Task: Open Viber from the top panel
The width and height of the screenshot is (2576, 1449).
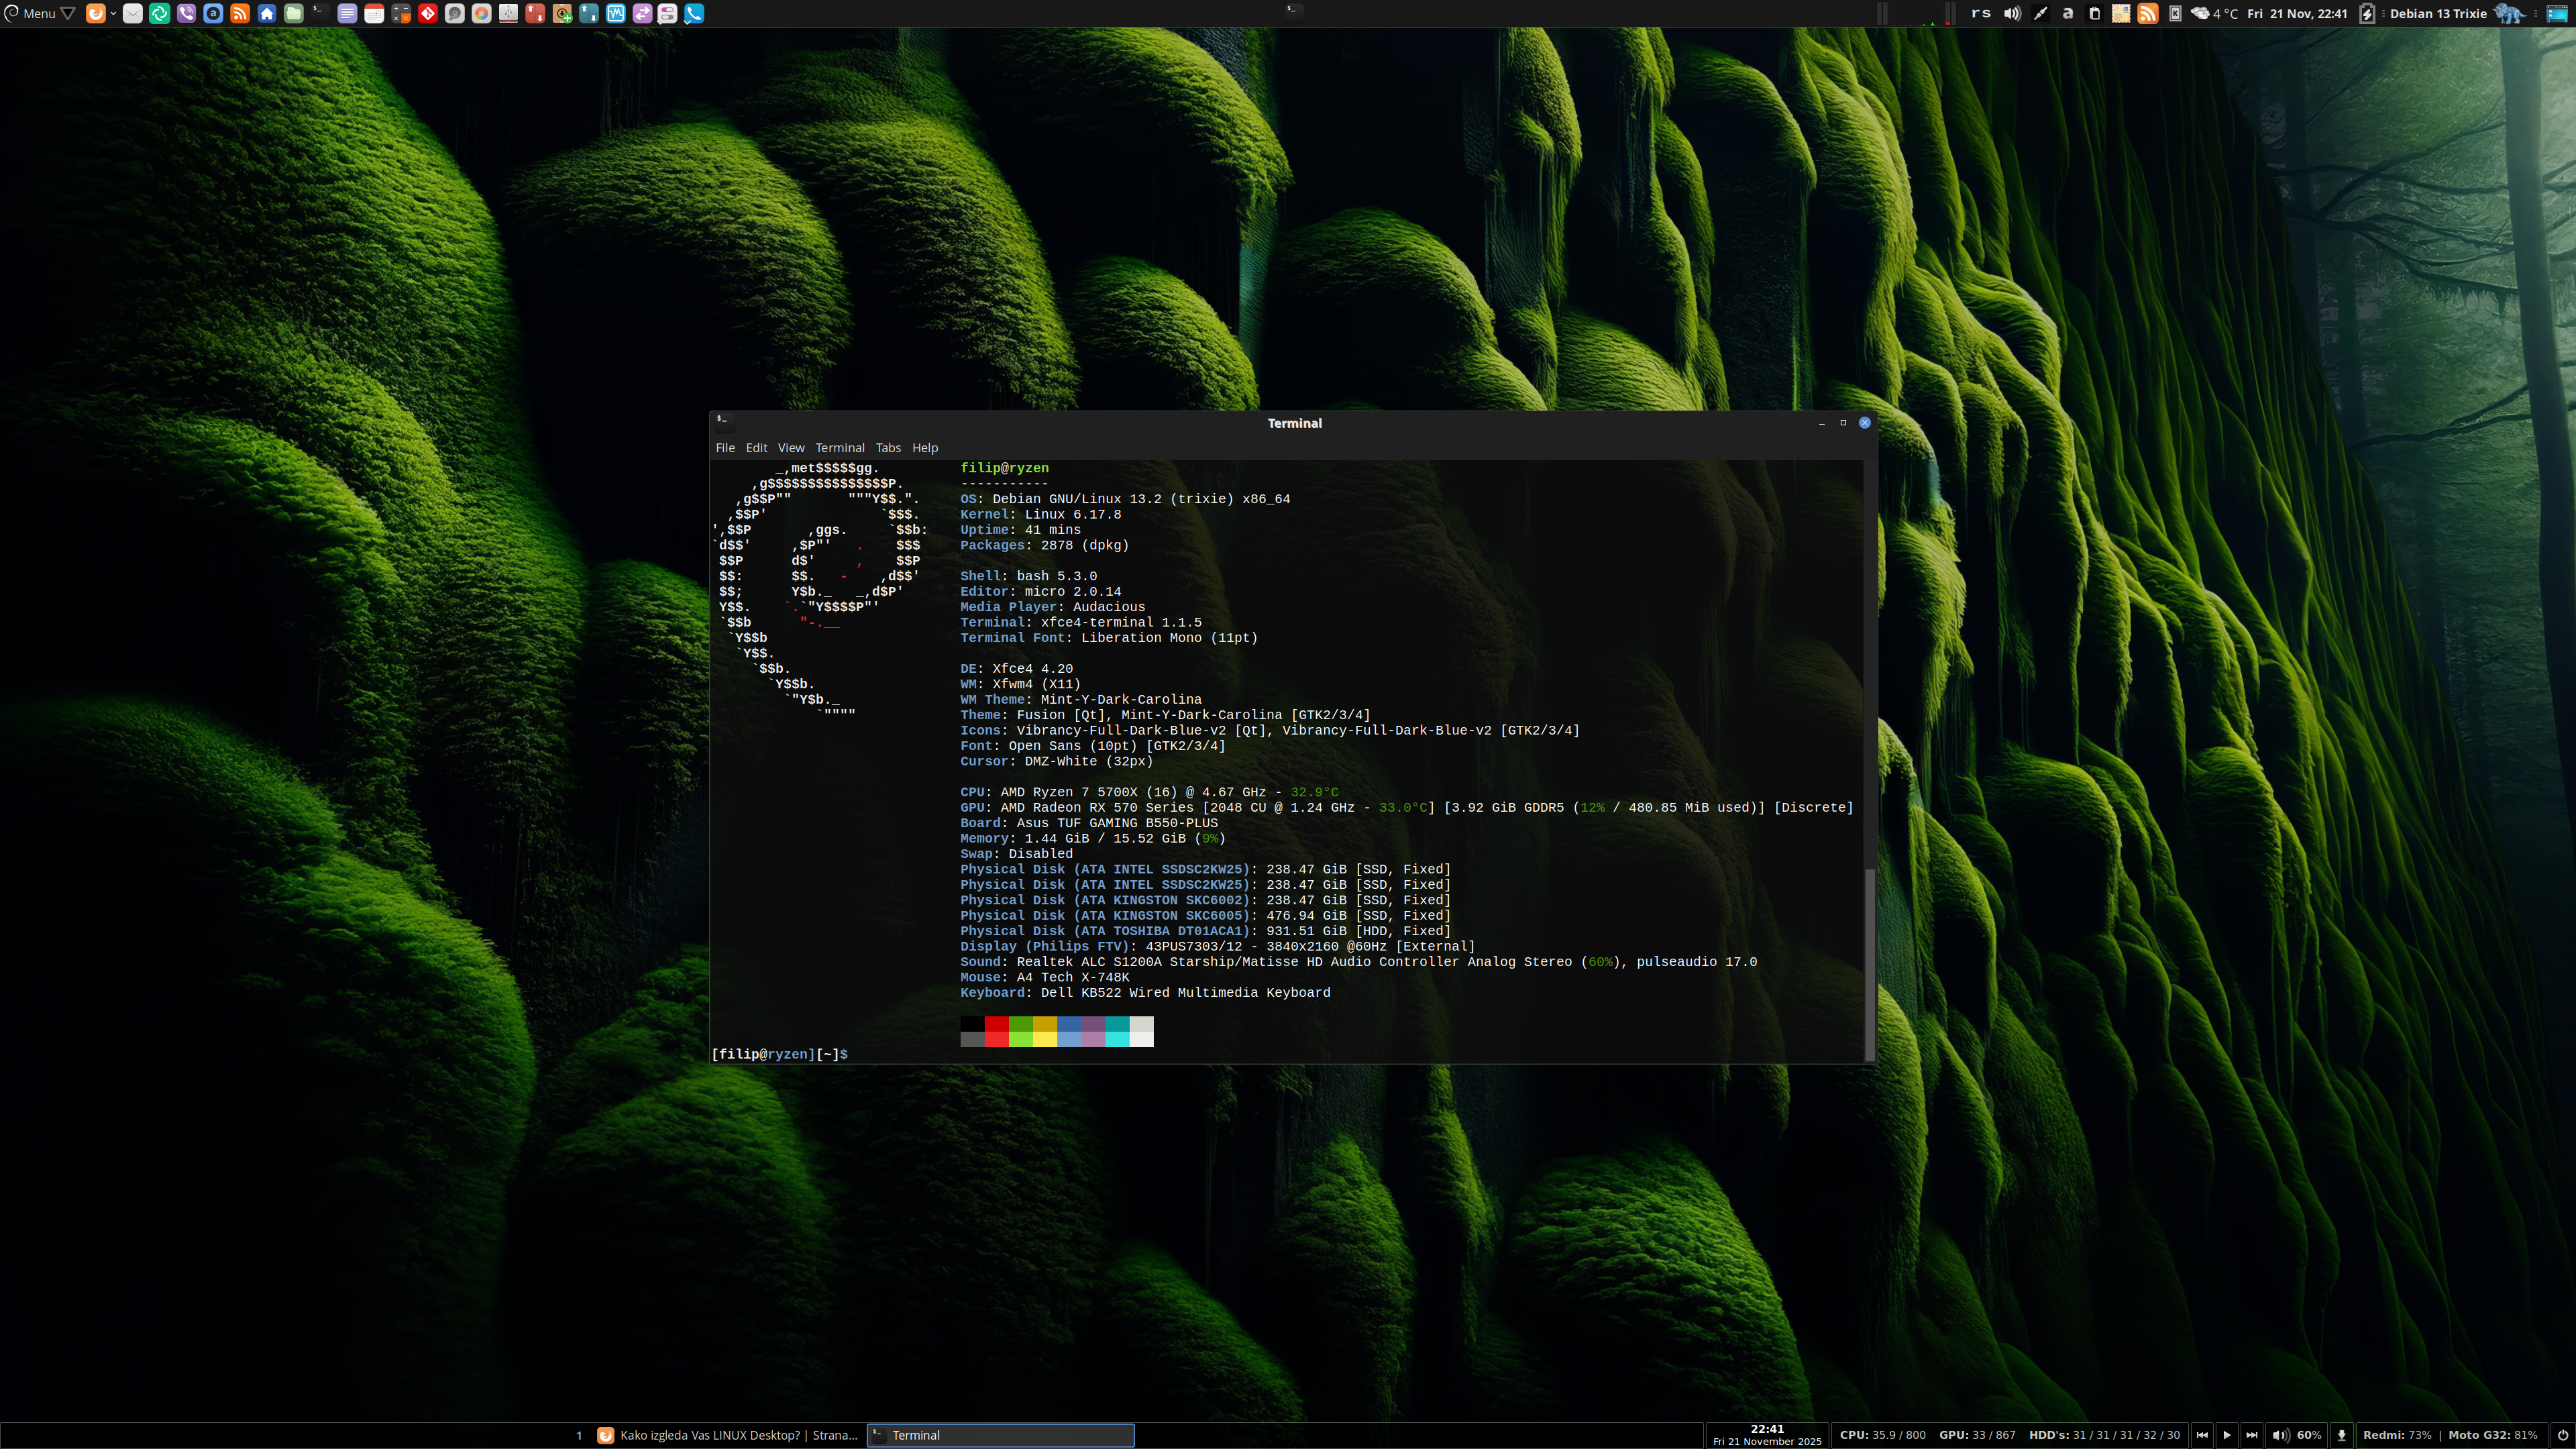Action: pyautogui.click(x=187, y=13)
